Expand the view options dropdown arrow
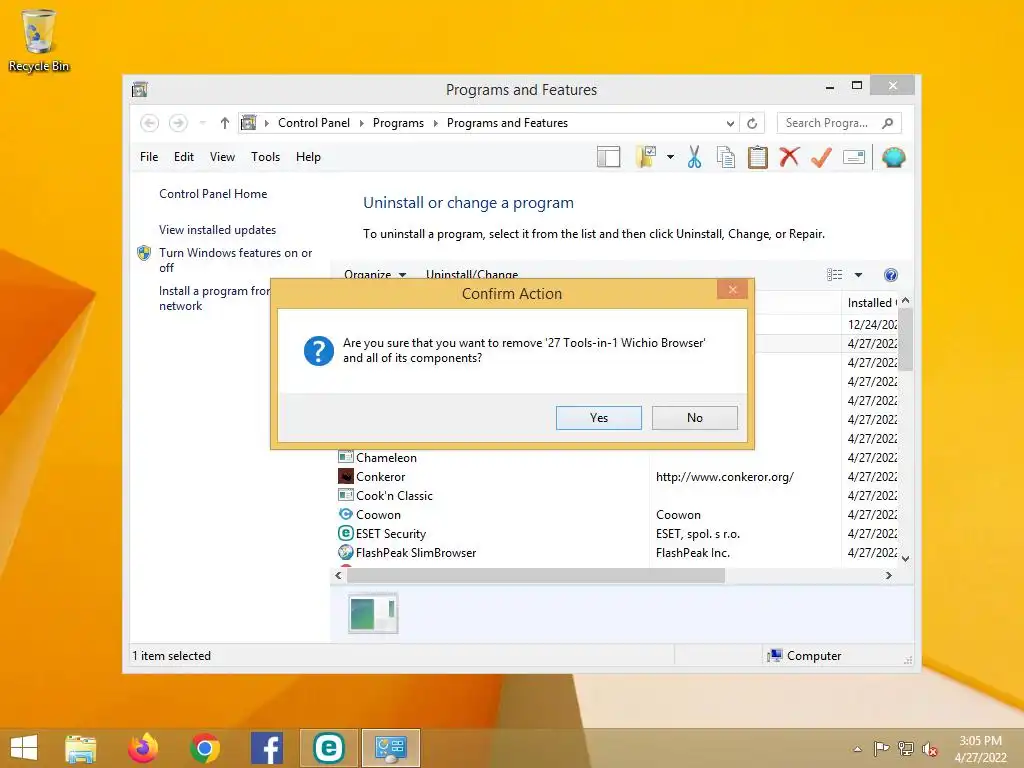 [x=858, y=275]
